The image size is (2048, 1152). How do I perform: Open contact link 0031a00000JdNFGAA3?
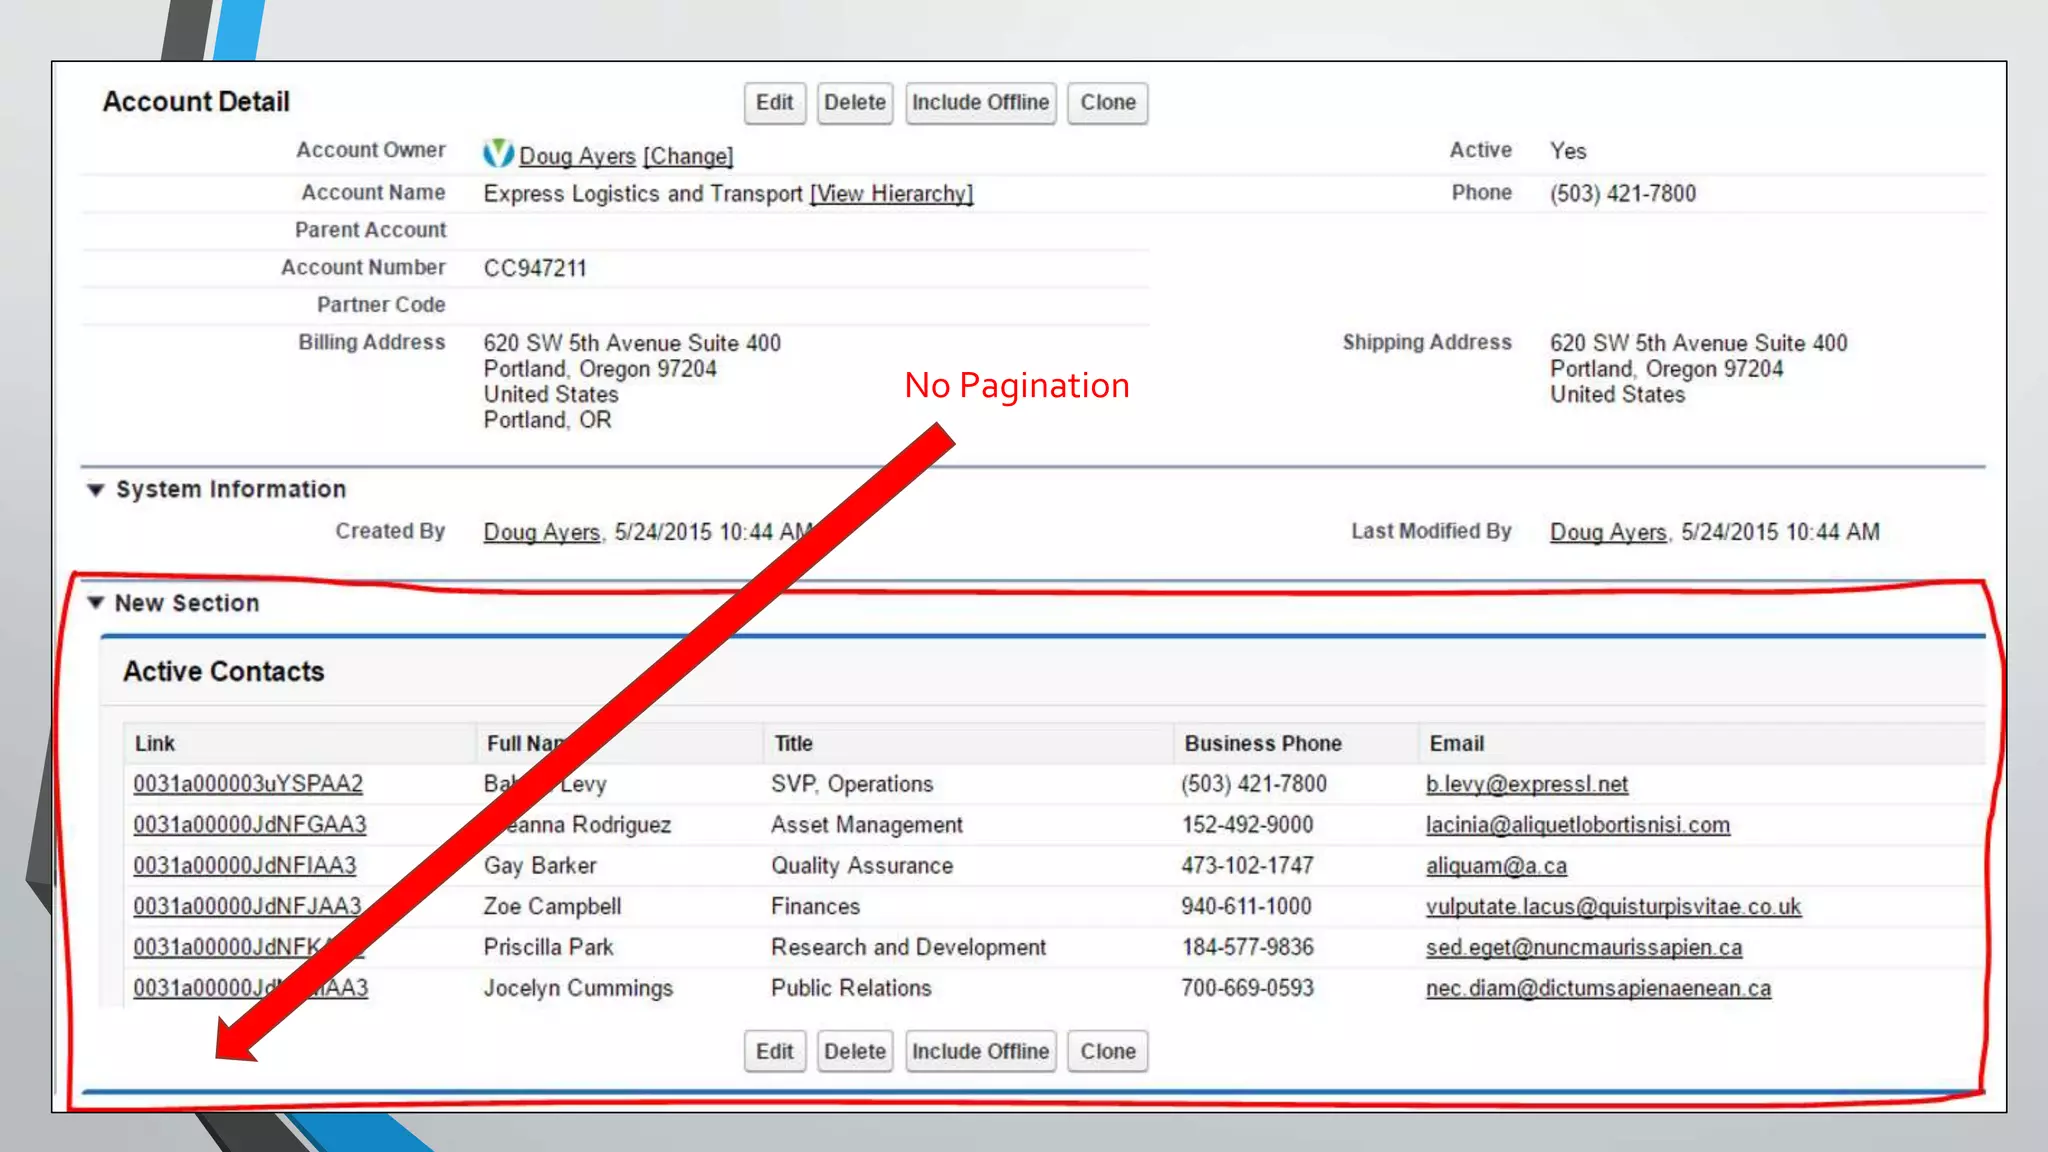point(250,825)
